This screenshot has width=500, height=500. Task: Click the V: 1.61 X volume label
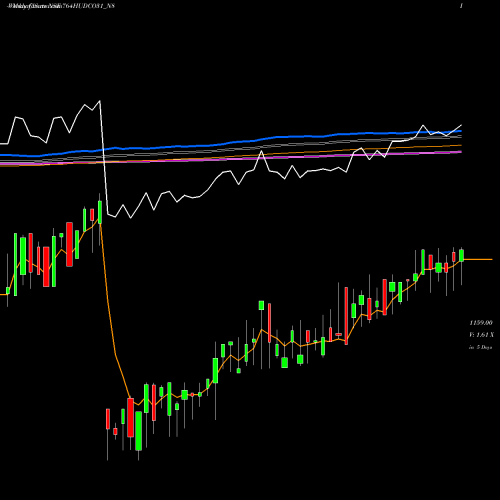coord(481,335)
